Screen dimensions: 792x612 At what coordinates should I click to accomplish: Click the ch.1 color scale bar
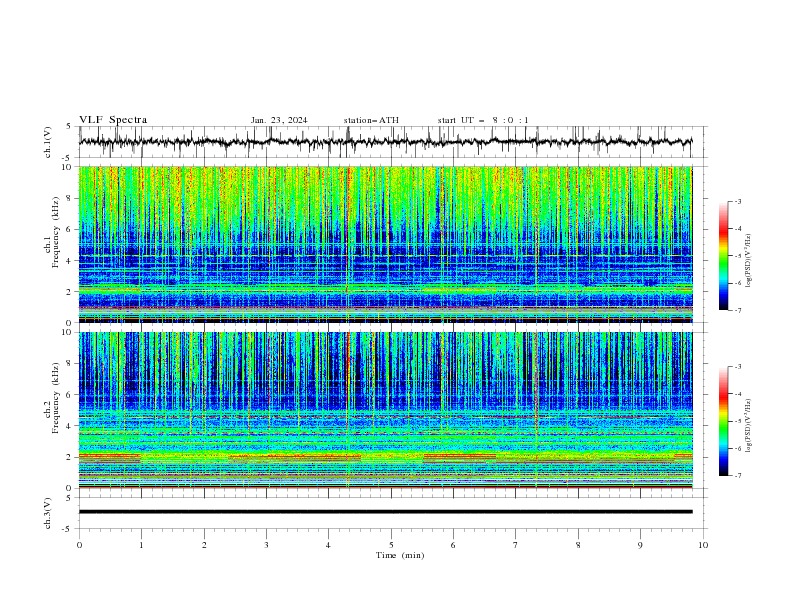723,256
